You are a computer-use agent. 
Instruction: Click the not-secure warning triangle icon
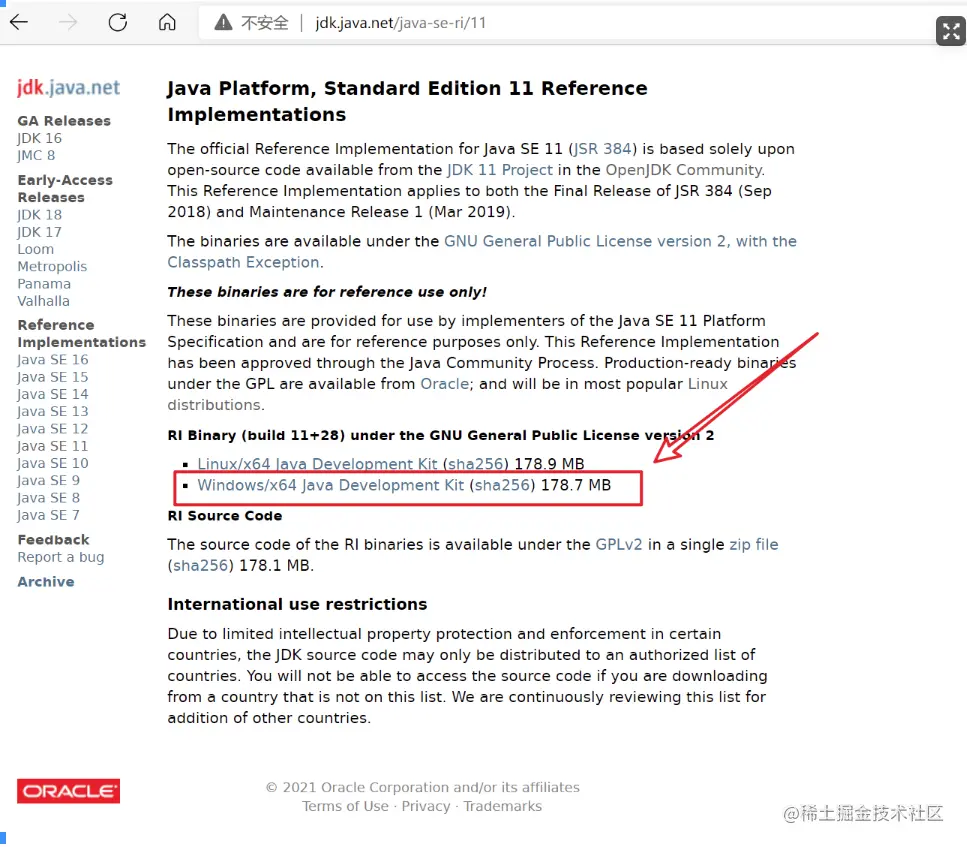[223, 23]
